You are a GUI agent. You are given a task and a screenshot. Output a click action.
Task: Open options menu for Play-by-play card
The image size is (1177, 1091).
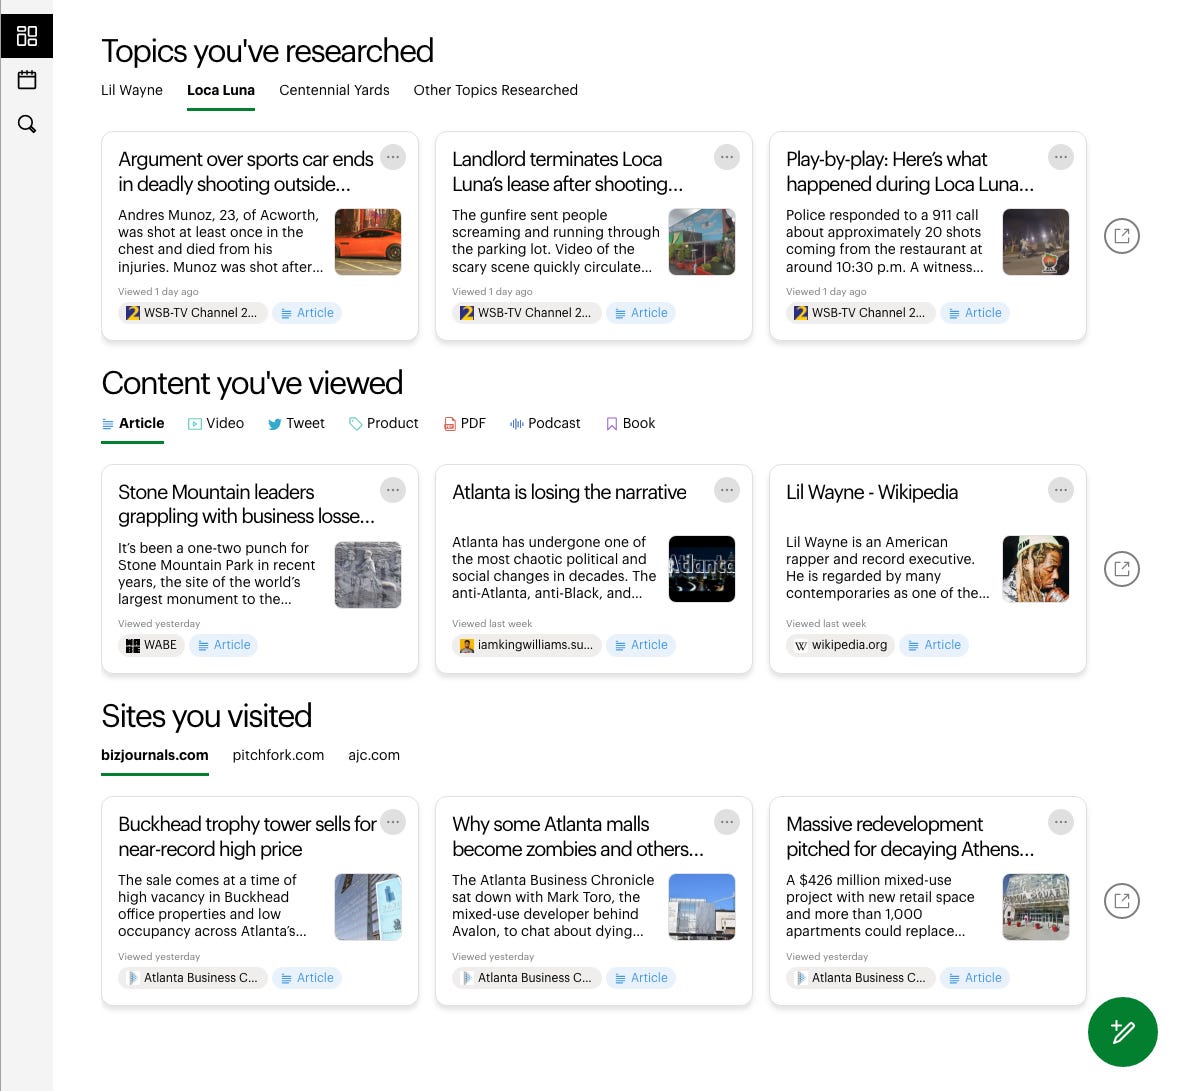1061,157
